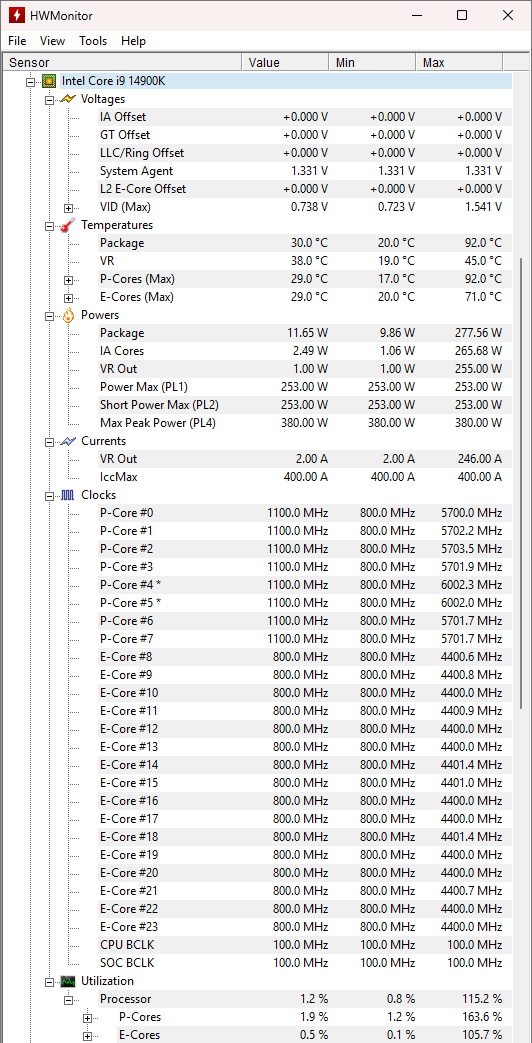Open the File menu

17,41
